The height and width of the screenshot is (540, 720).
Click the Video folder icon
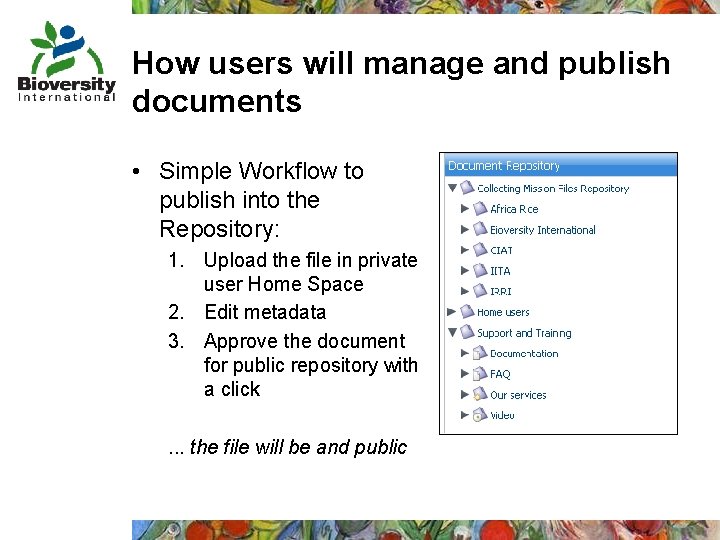(480, 415)
